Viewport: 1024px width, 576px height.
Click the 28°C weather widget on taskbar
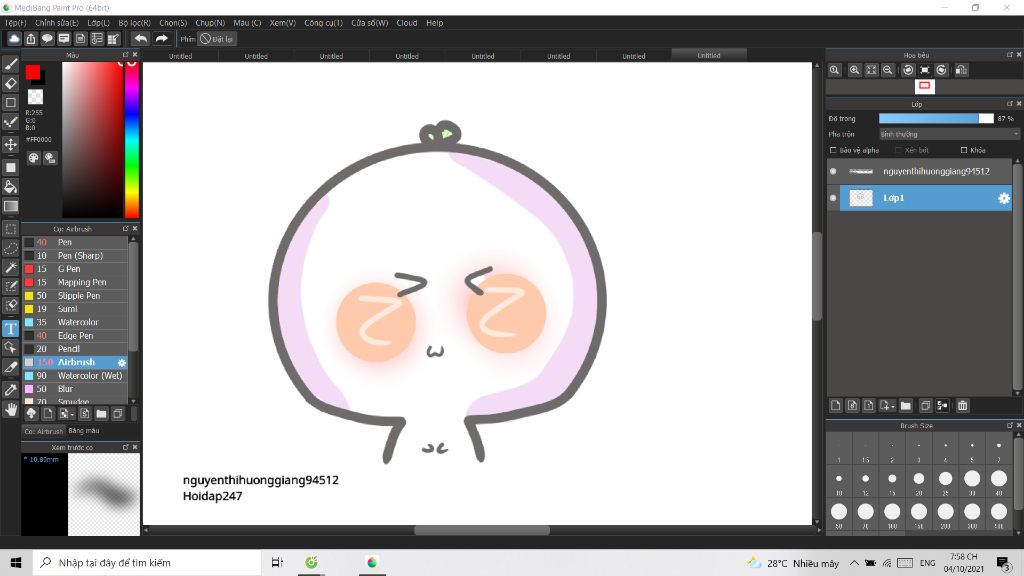793,563
